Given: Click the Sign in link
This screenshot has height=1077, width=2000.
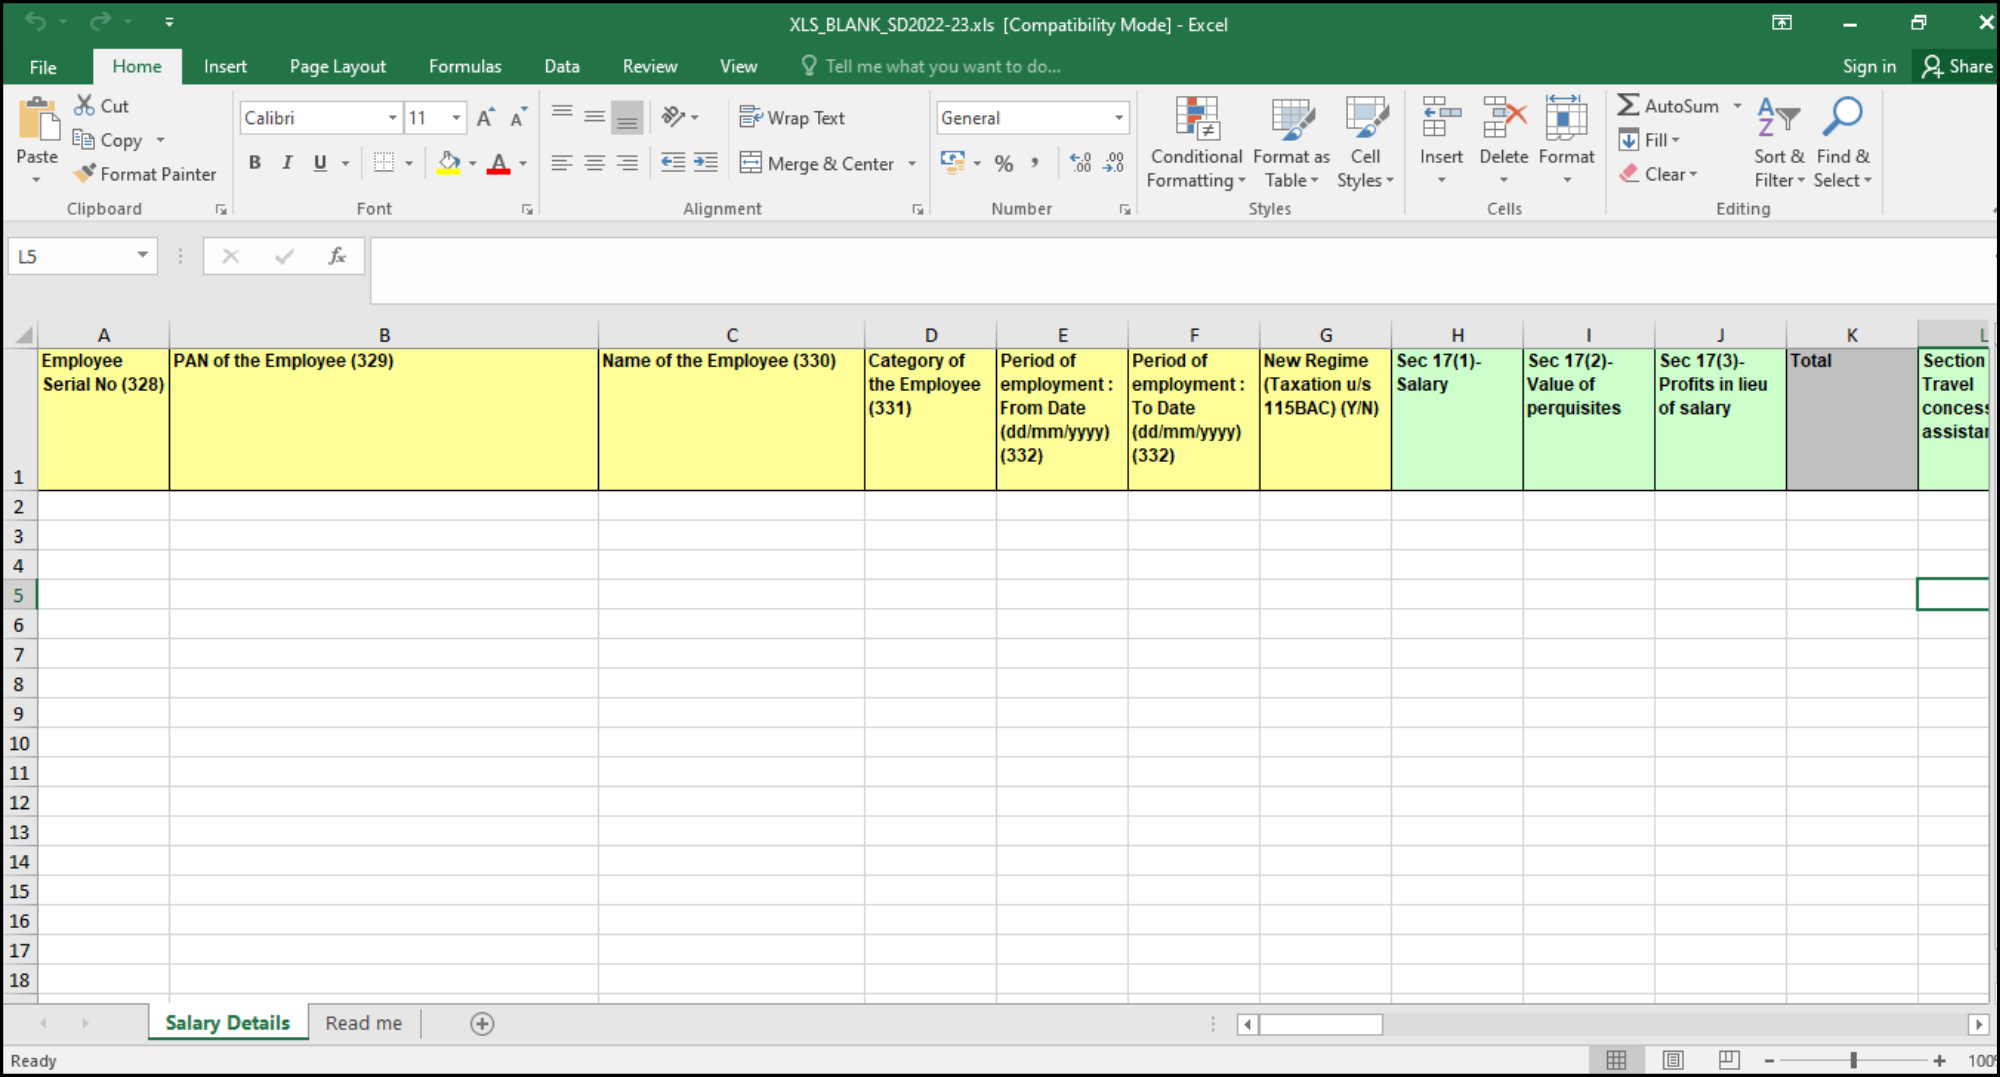Looking at the screenshot, I should [1869, 66].
